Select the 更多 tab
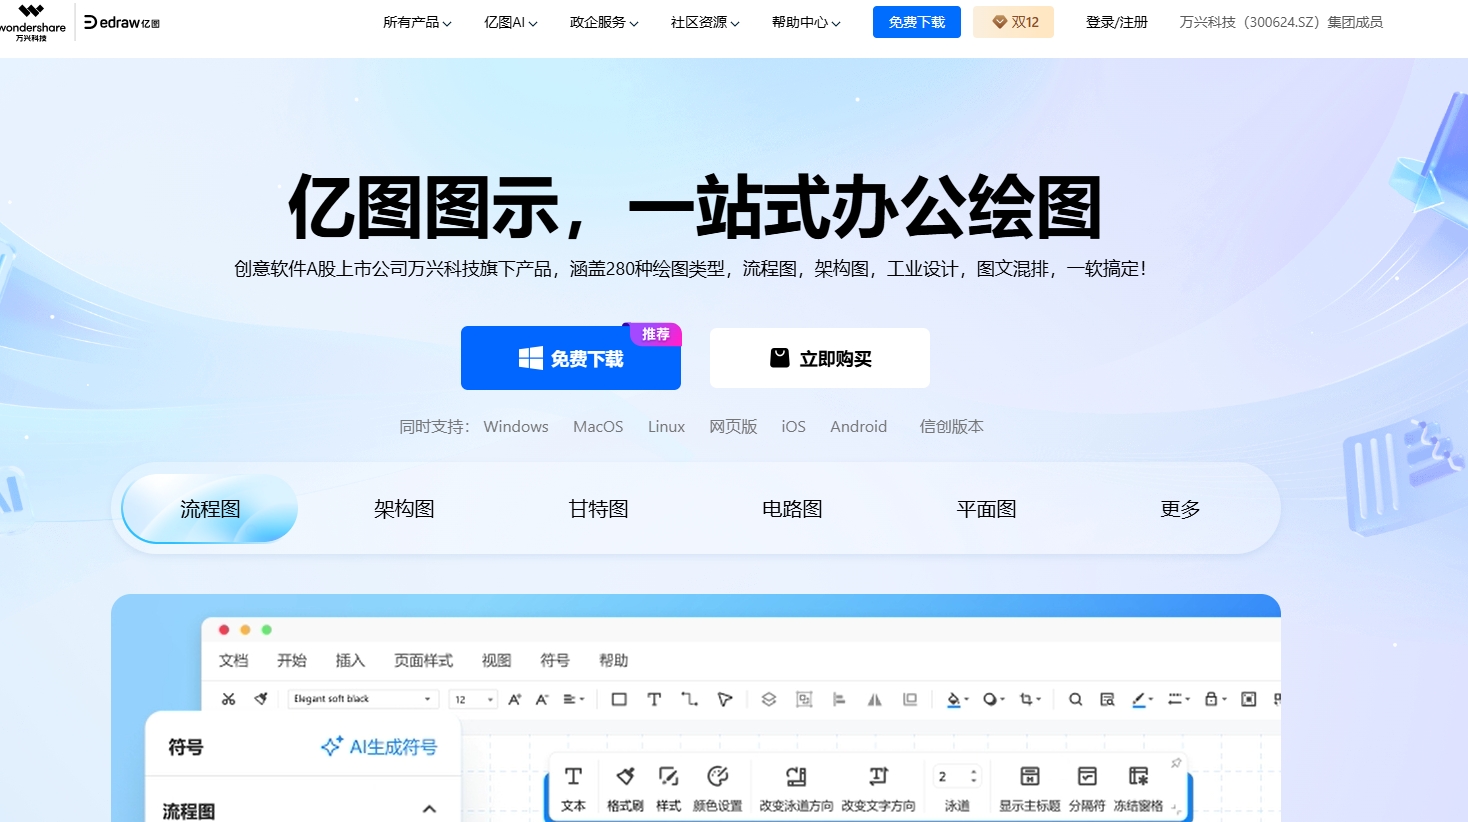Viewport: 1468px width, 822px height. point(1180,509)
